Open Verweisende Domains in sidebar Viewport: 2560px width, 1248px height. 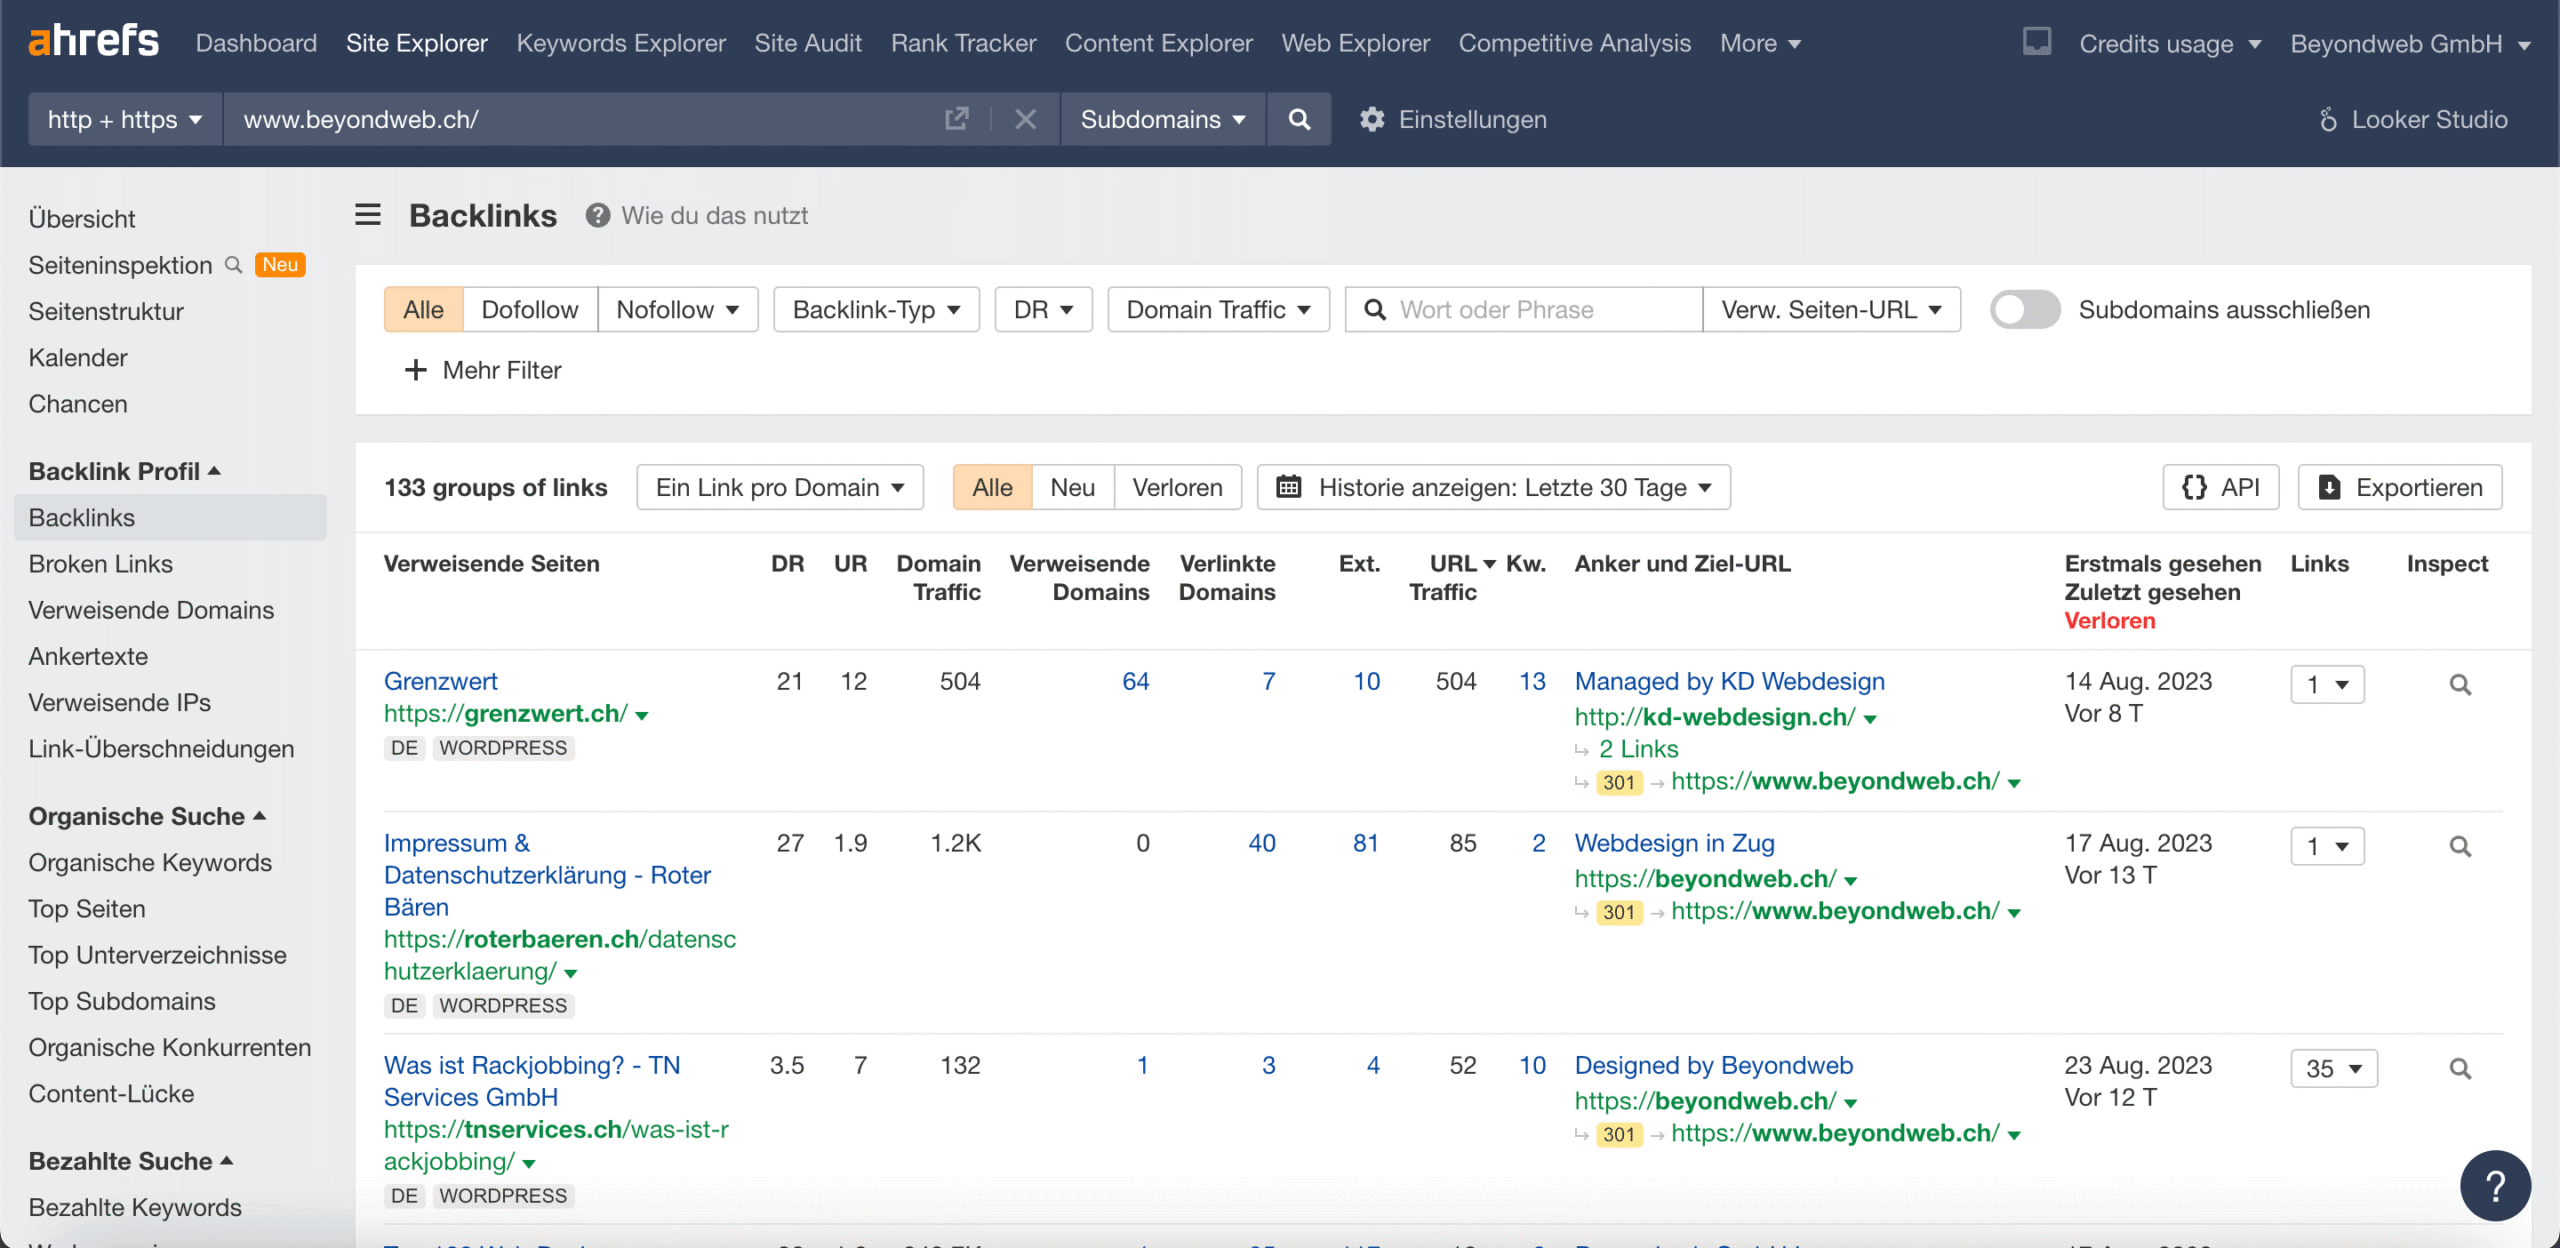coord(151,610)
